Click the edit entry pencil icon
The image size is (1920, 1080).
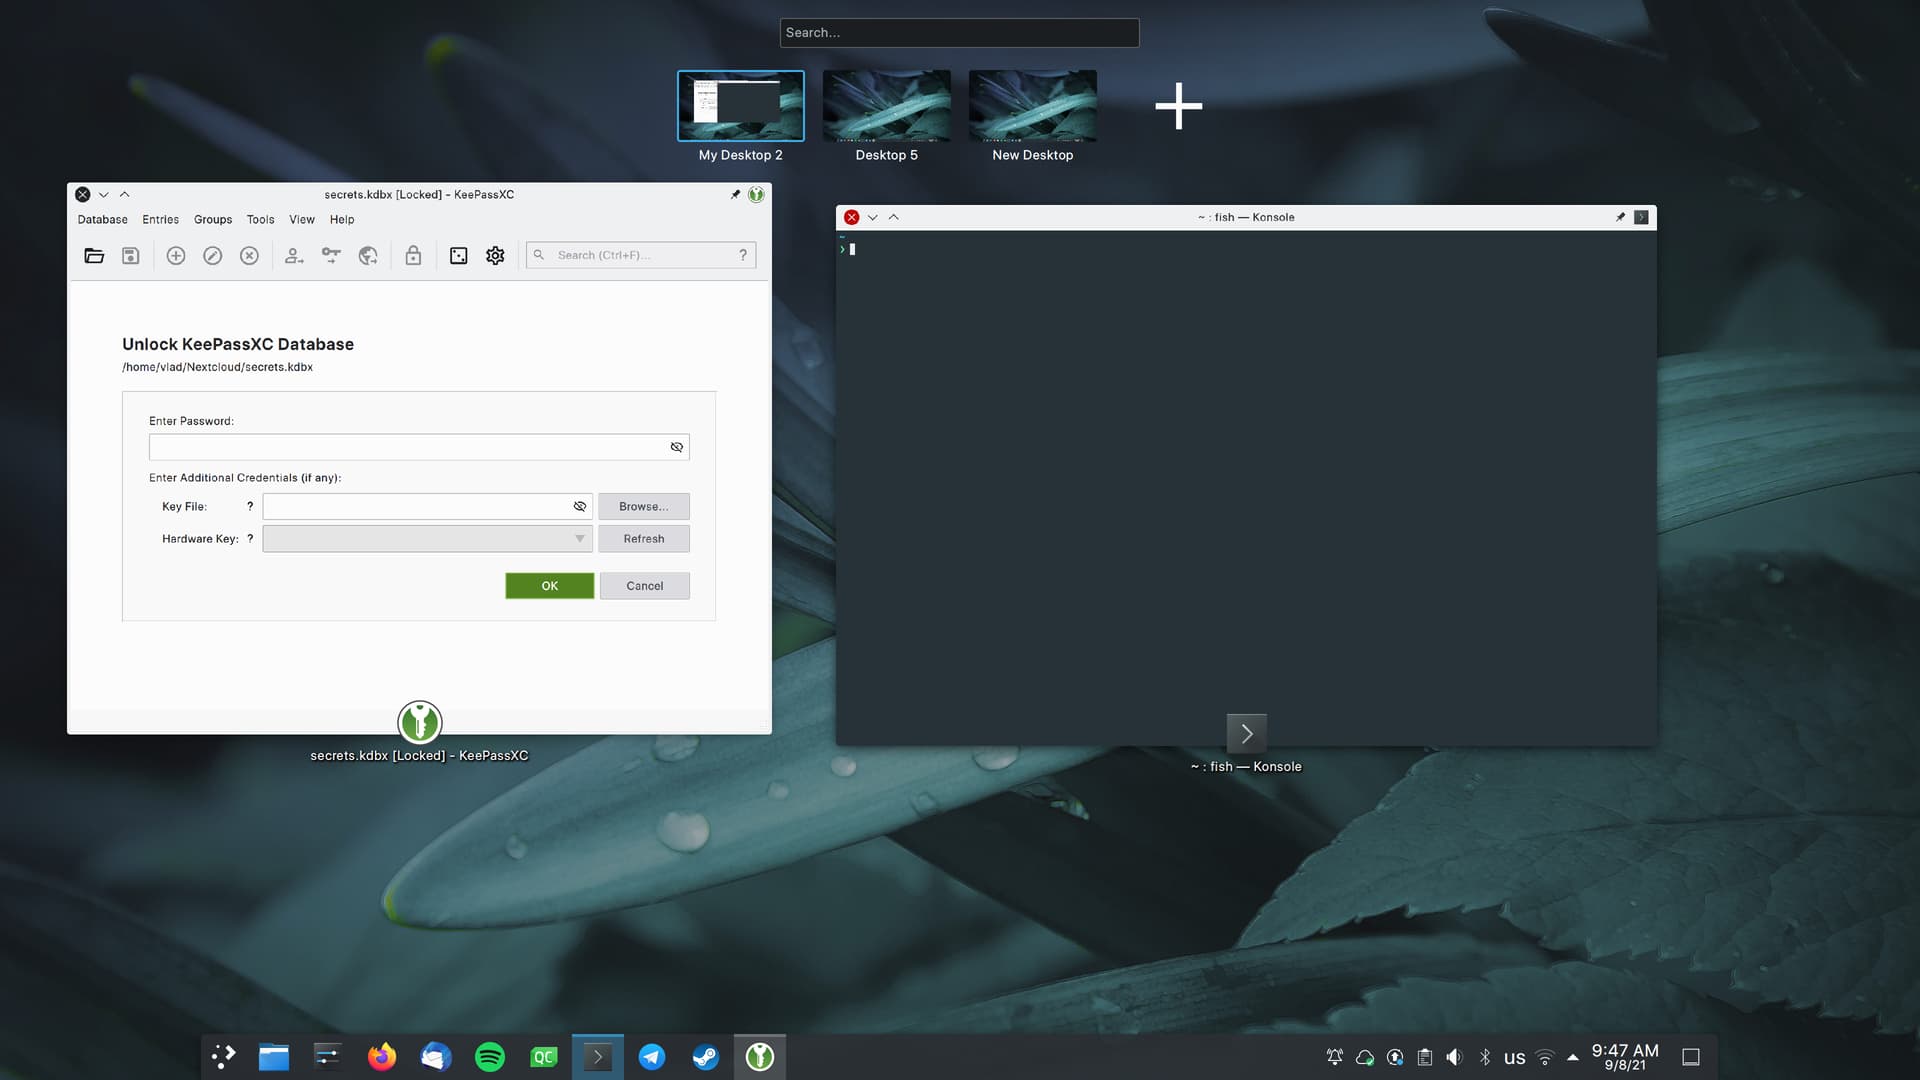coord(213,256)
